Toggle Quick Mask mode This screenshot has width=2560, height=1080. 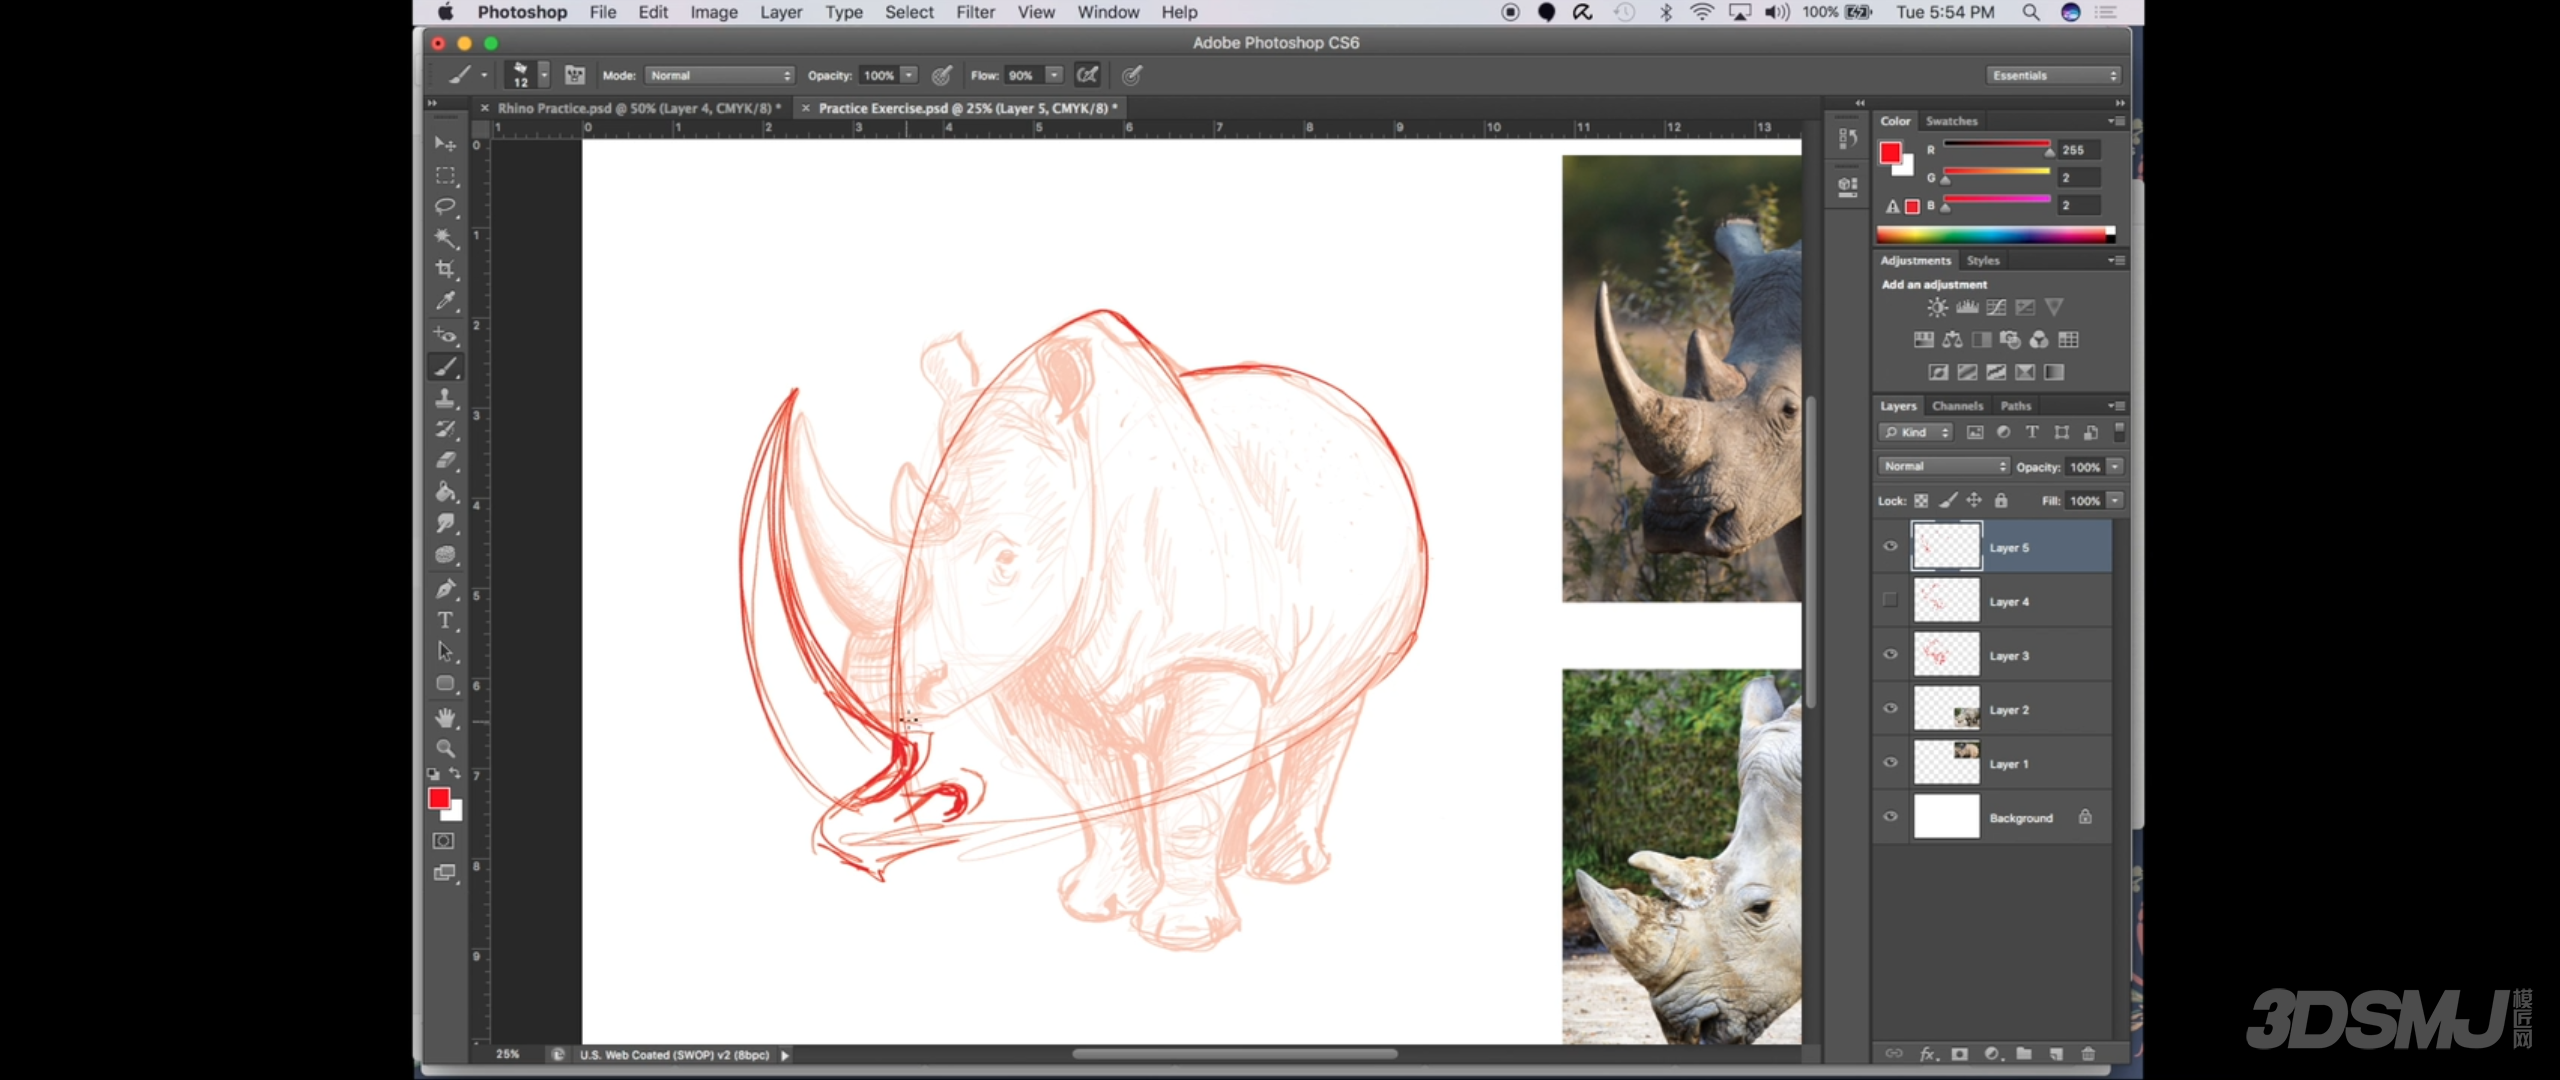click(443, 841)
